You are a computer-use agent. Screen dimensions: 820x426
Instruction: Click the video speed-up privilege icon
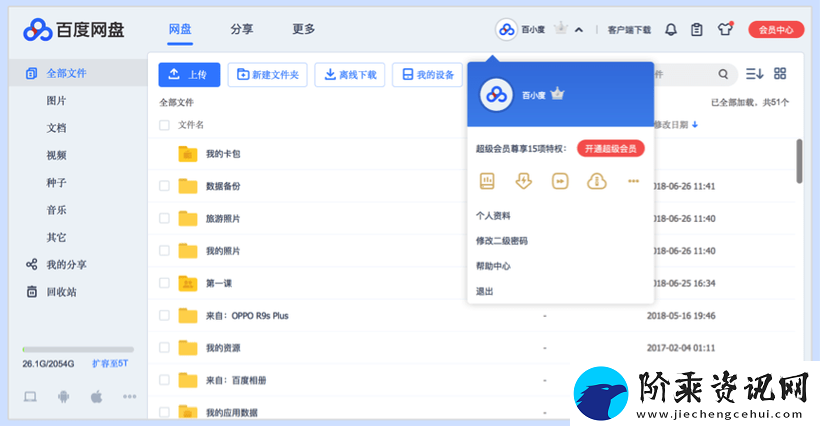(x=560, y=181)
